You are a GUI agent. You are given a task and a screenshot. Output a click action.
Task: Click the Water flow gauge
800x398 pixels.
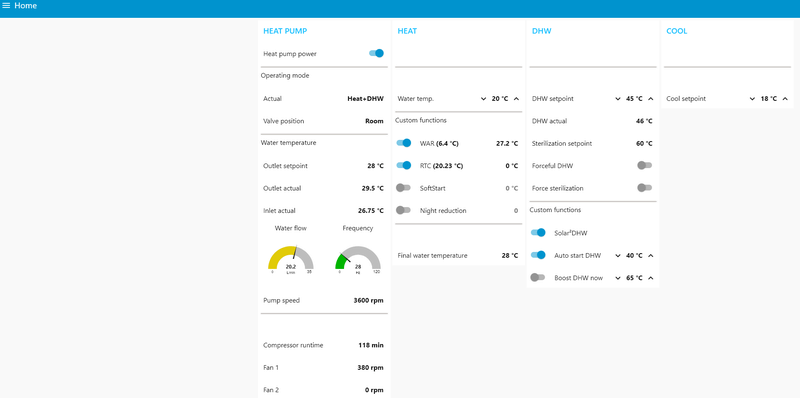pos(291,259)
